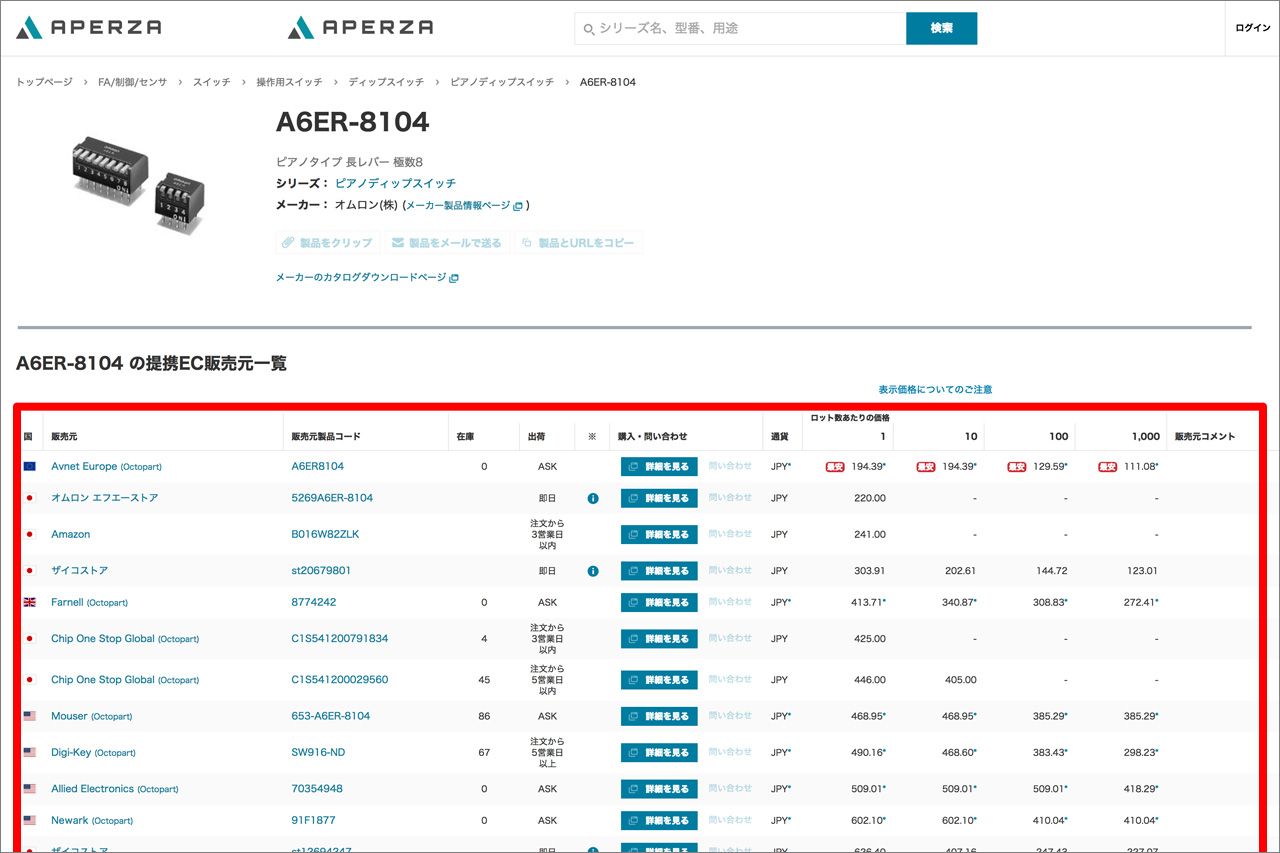Screen dimensions: 1280x853
Task: Open Mouser seller link
Action: (x=91, y=716)
